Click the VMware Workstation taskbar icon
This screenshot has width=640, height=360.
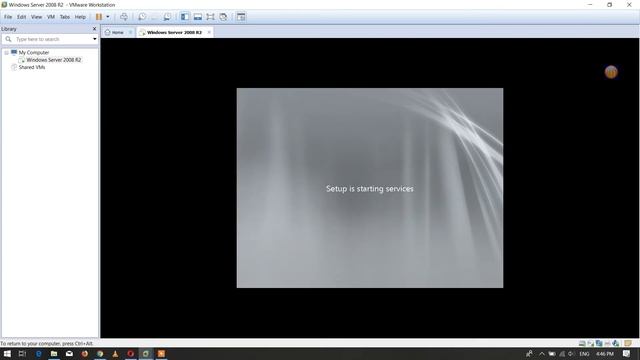[146, 354]
